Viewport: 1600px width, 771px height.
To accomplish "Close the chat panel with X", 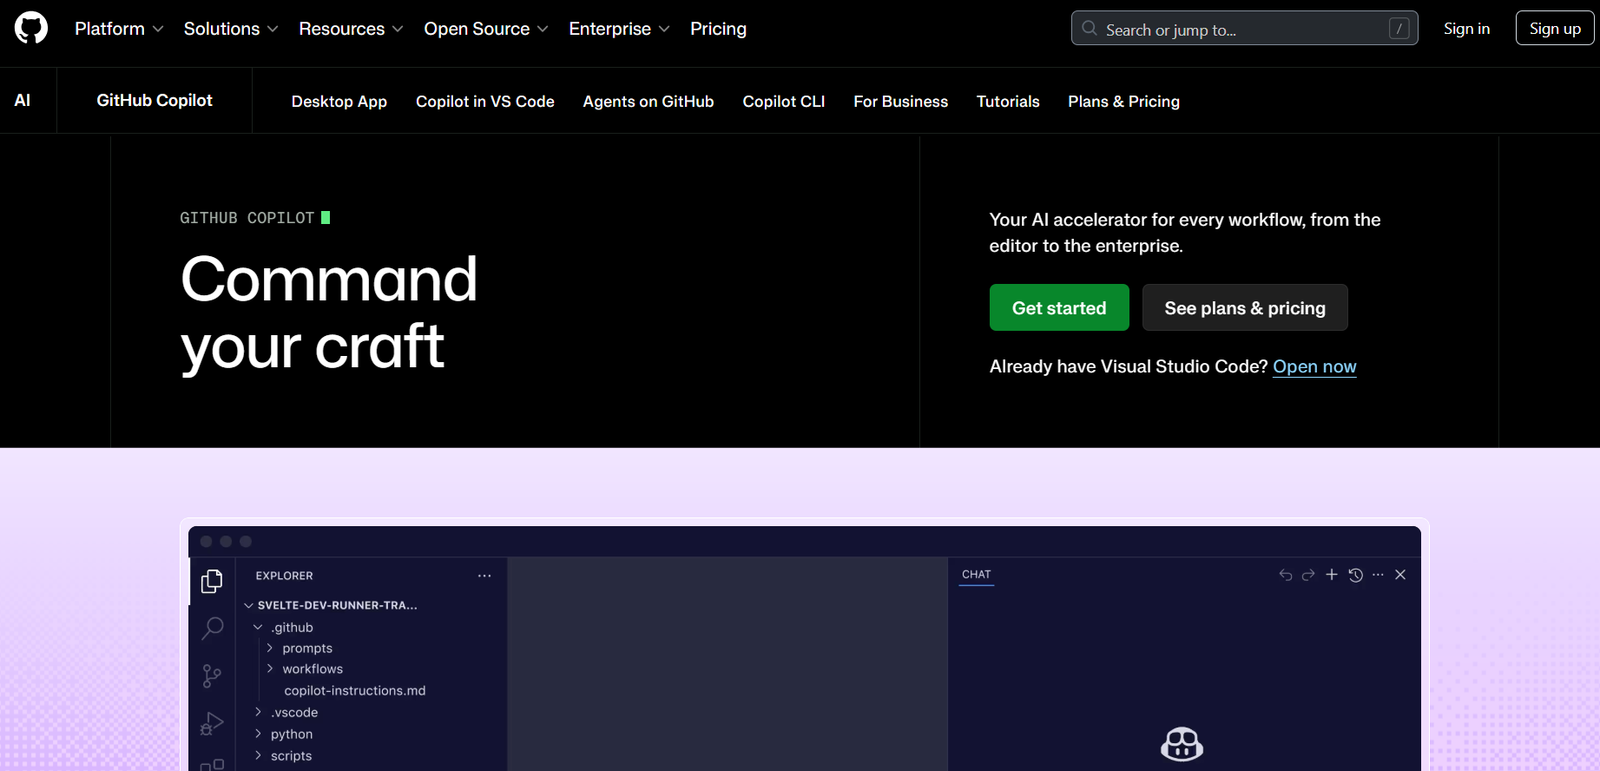I will click(x=1400, y=575).
